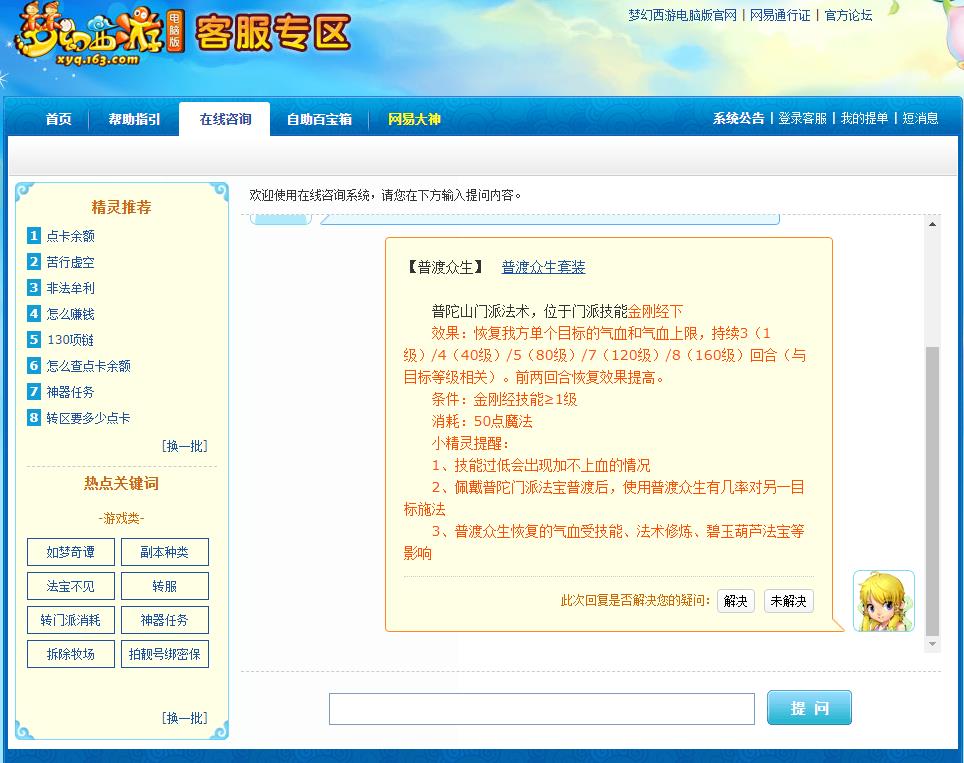Click the 解决 feedback button
The height and width of the screenshot is (763, 964).
tap(735, 601)
